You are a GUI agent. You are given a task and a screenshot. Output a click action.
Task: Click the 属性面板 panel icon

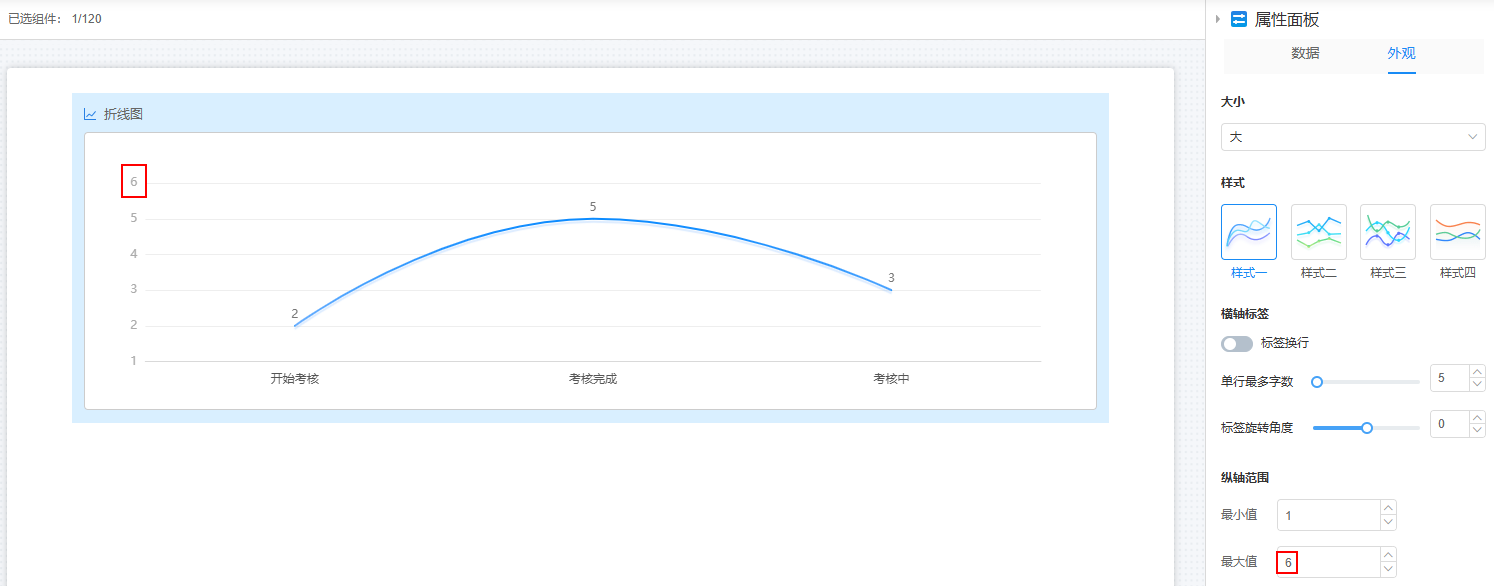tap(1239, 19)
